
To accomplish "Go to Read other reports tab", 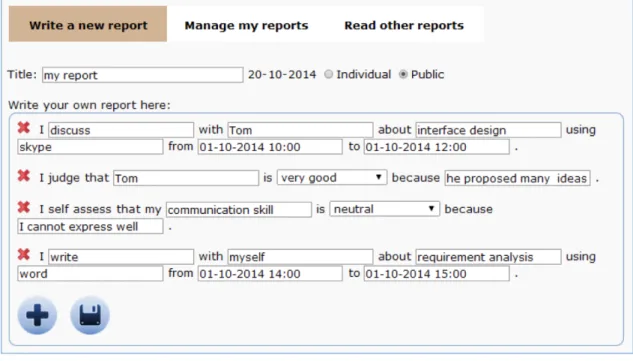I will click(404, 25).
